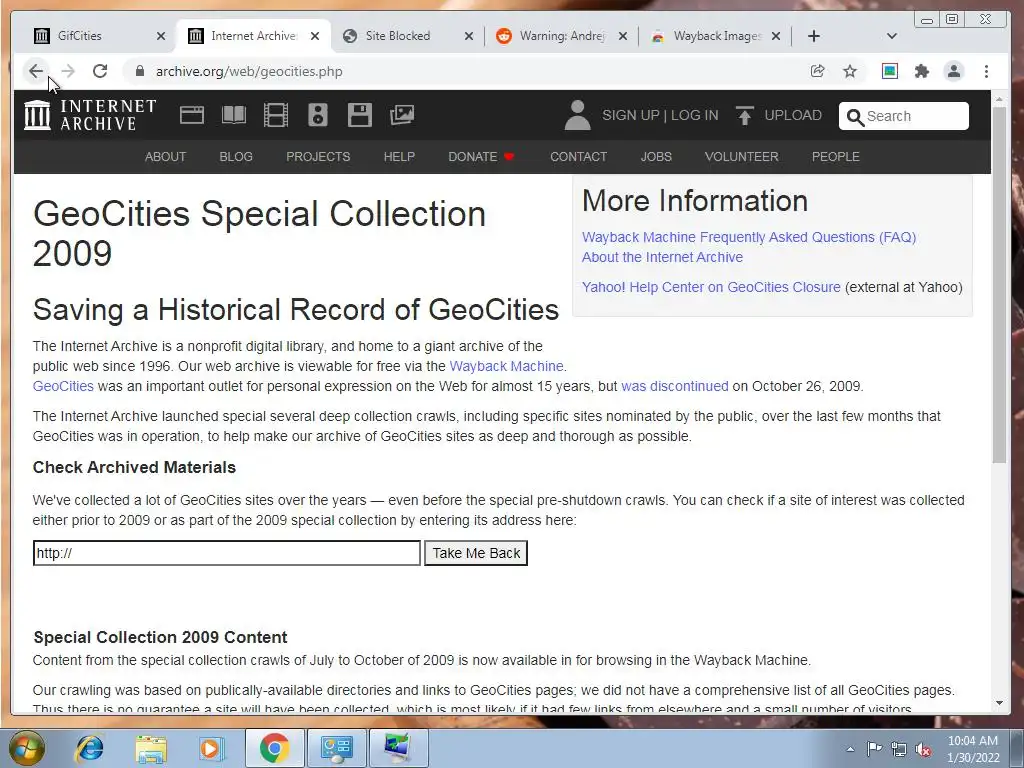The image size is (1024, 768).
Task: Open the PEOPLE menu item
Action: tap(835, 157)
